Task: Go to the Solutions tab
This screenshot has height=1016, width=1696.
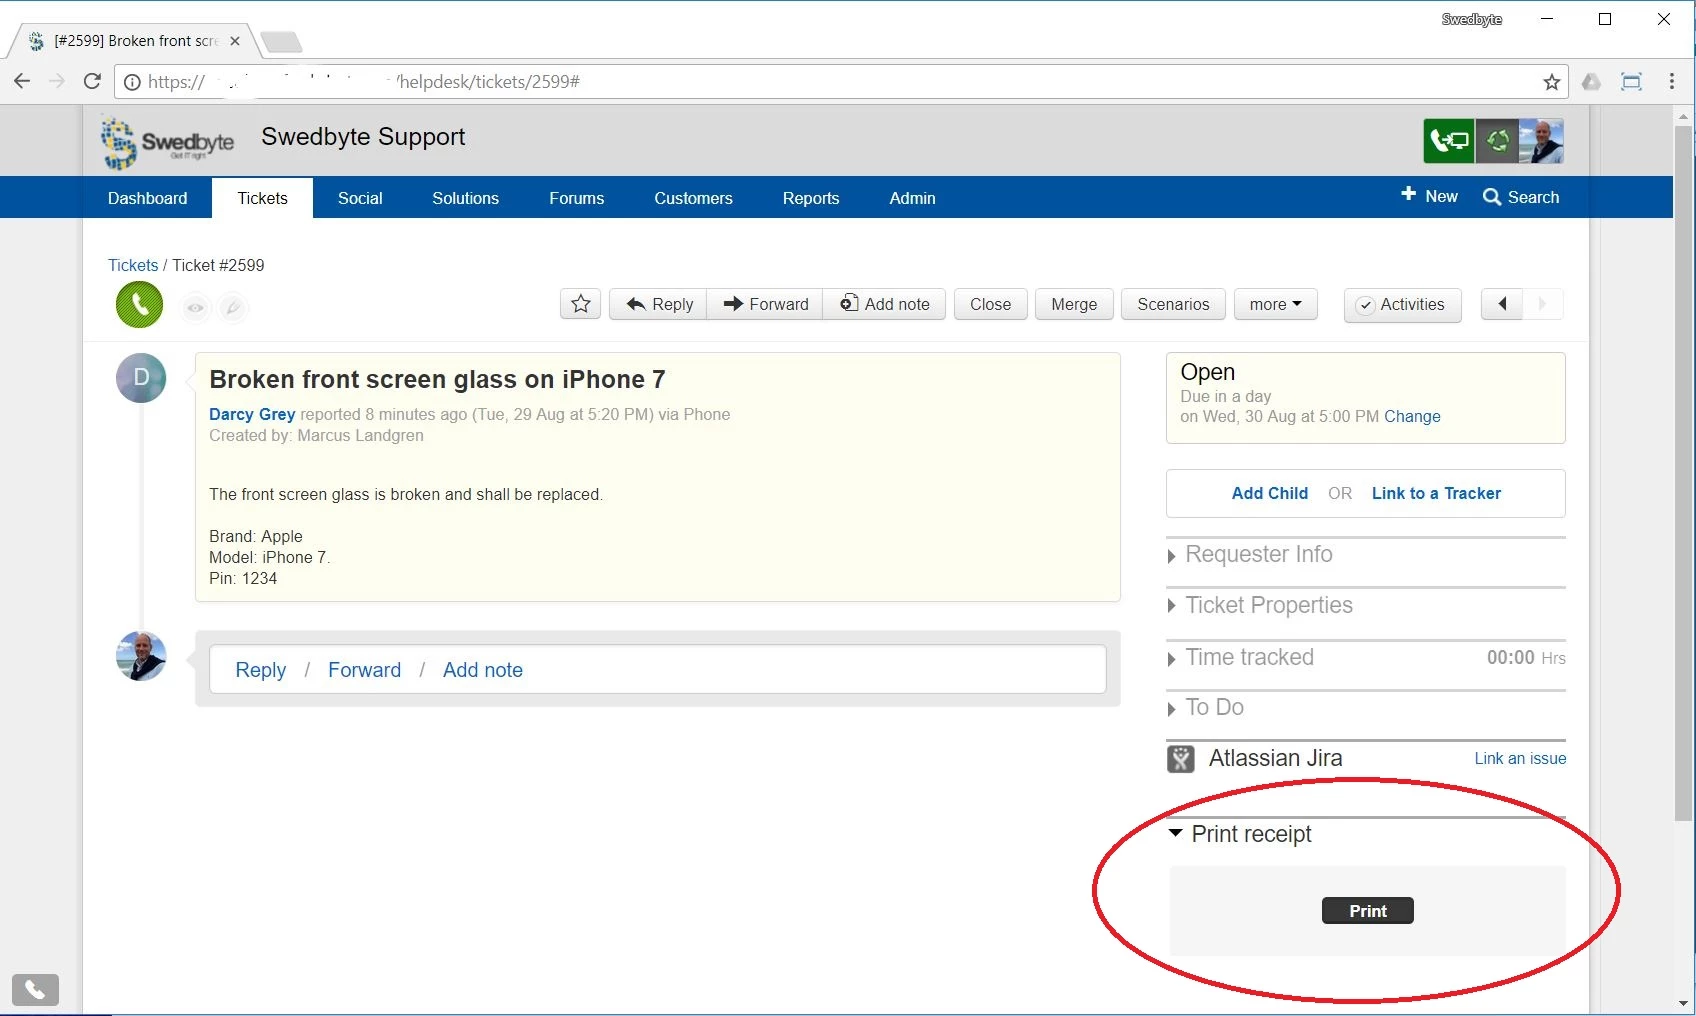Action: 465,198
